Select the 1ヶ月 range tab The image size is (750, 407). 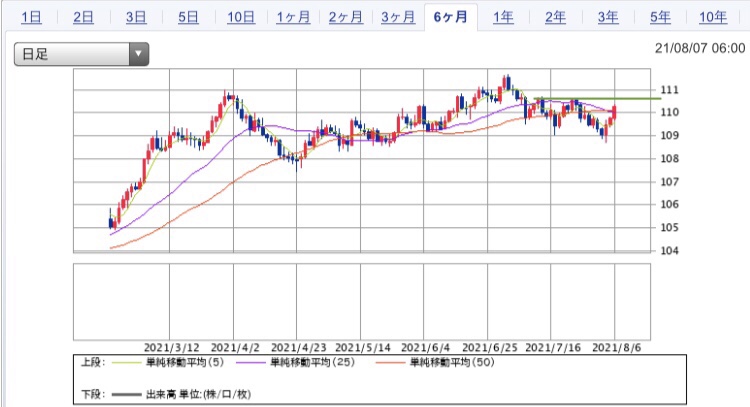tap(293, 18)
